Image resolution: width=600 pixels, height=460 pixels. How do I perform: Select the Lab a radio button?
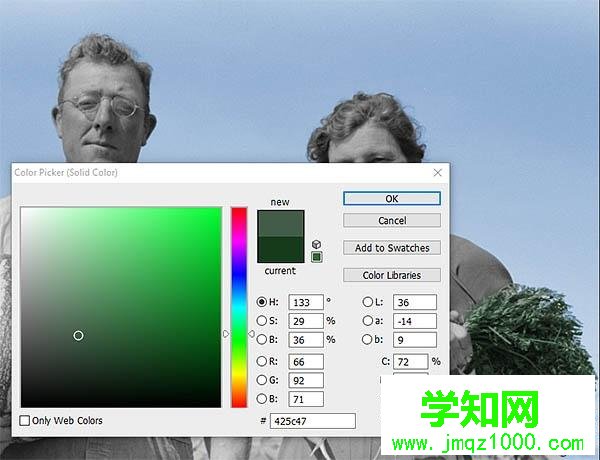pos(367,321)
